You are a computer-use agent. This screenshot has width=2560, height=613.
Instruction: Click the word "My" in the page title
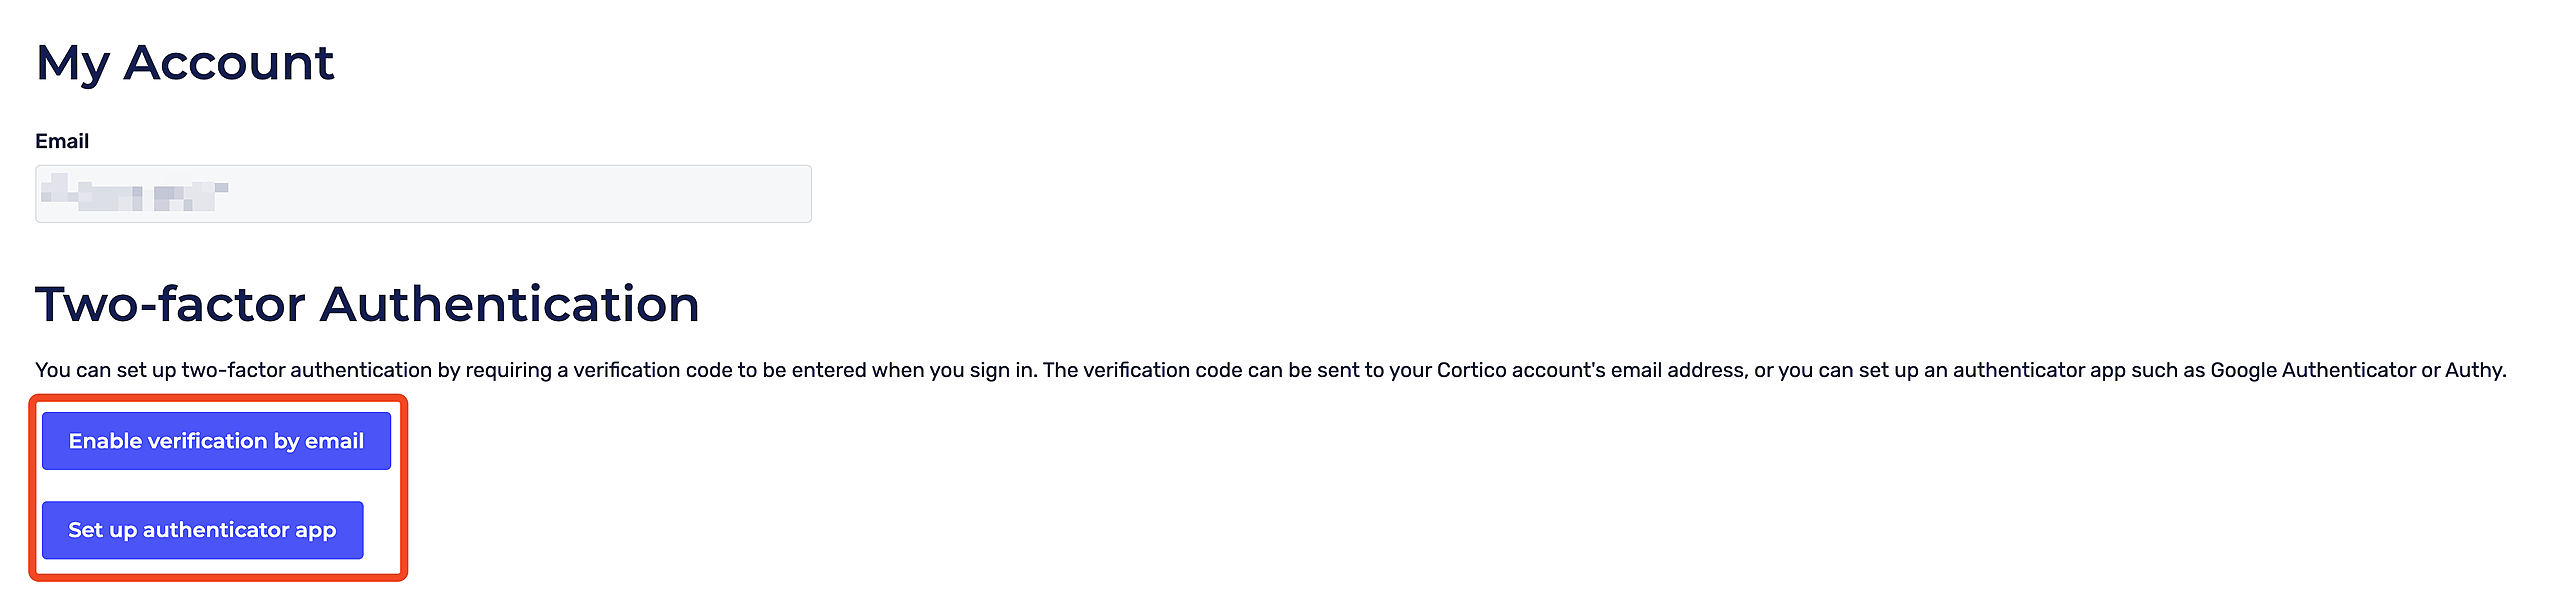(72, 63)
